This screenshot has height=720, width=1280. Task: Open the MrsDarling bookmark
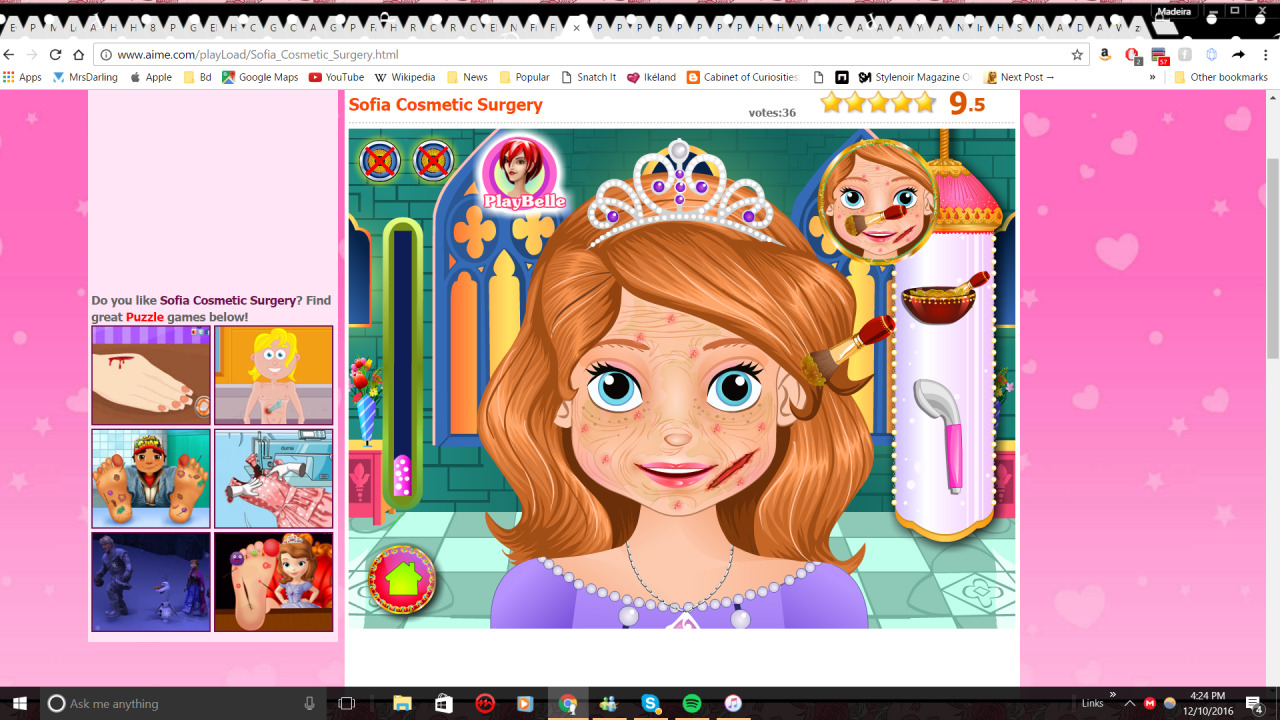[x=85, y=77]
